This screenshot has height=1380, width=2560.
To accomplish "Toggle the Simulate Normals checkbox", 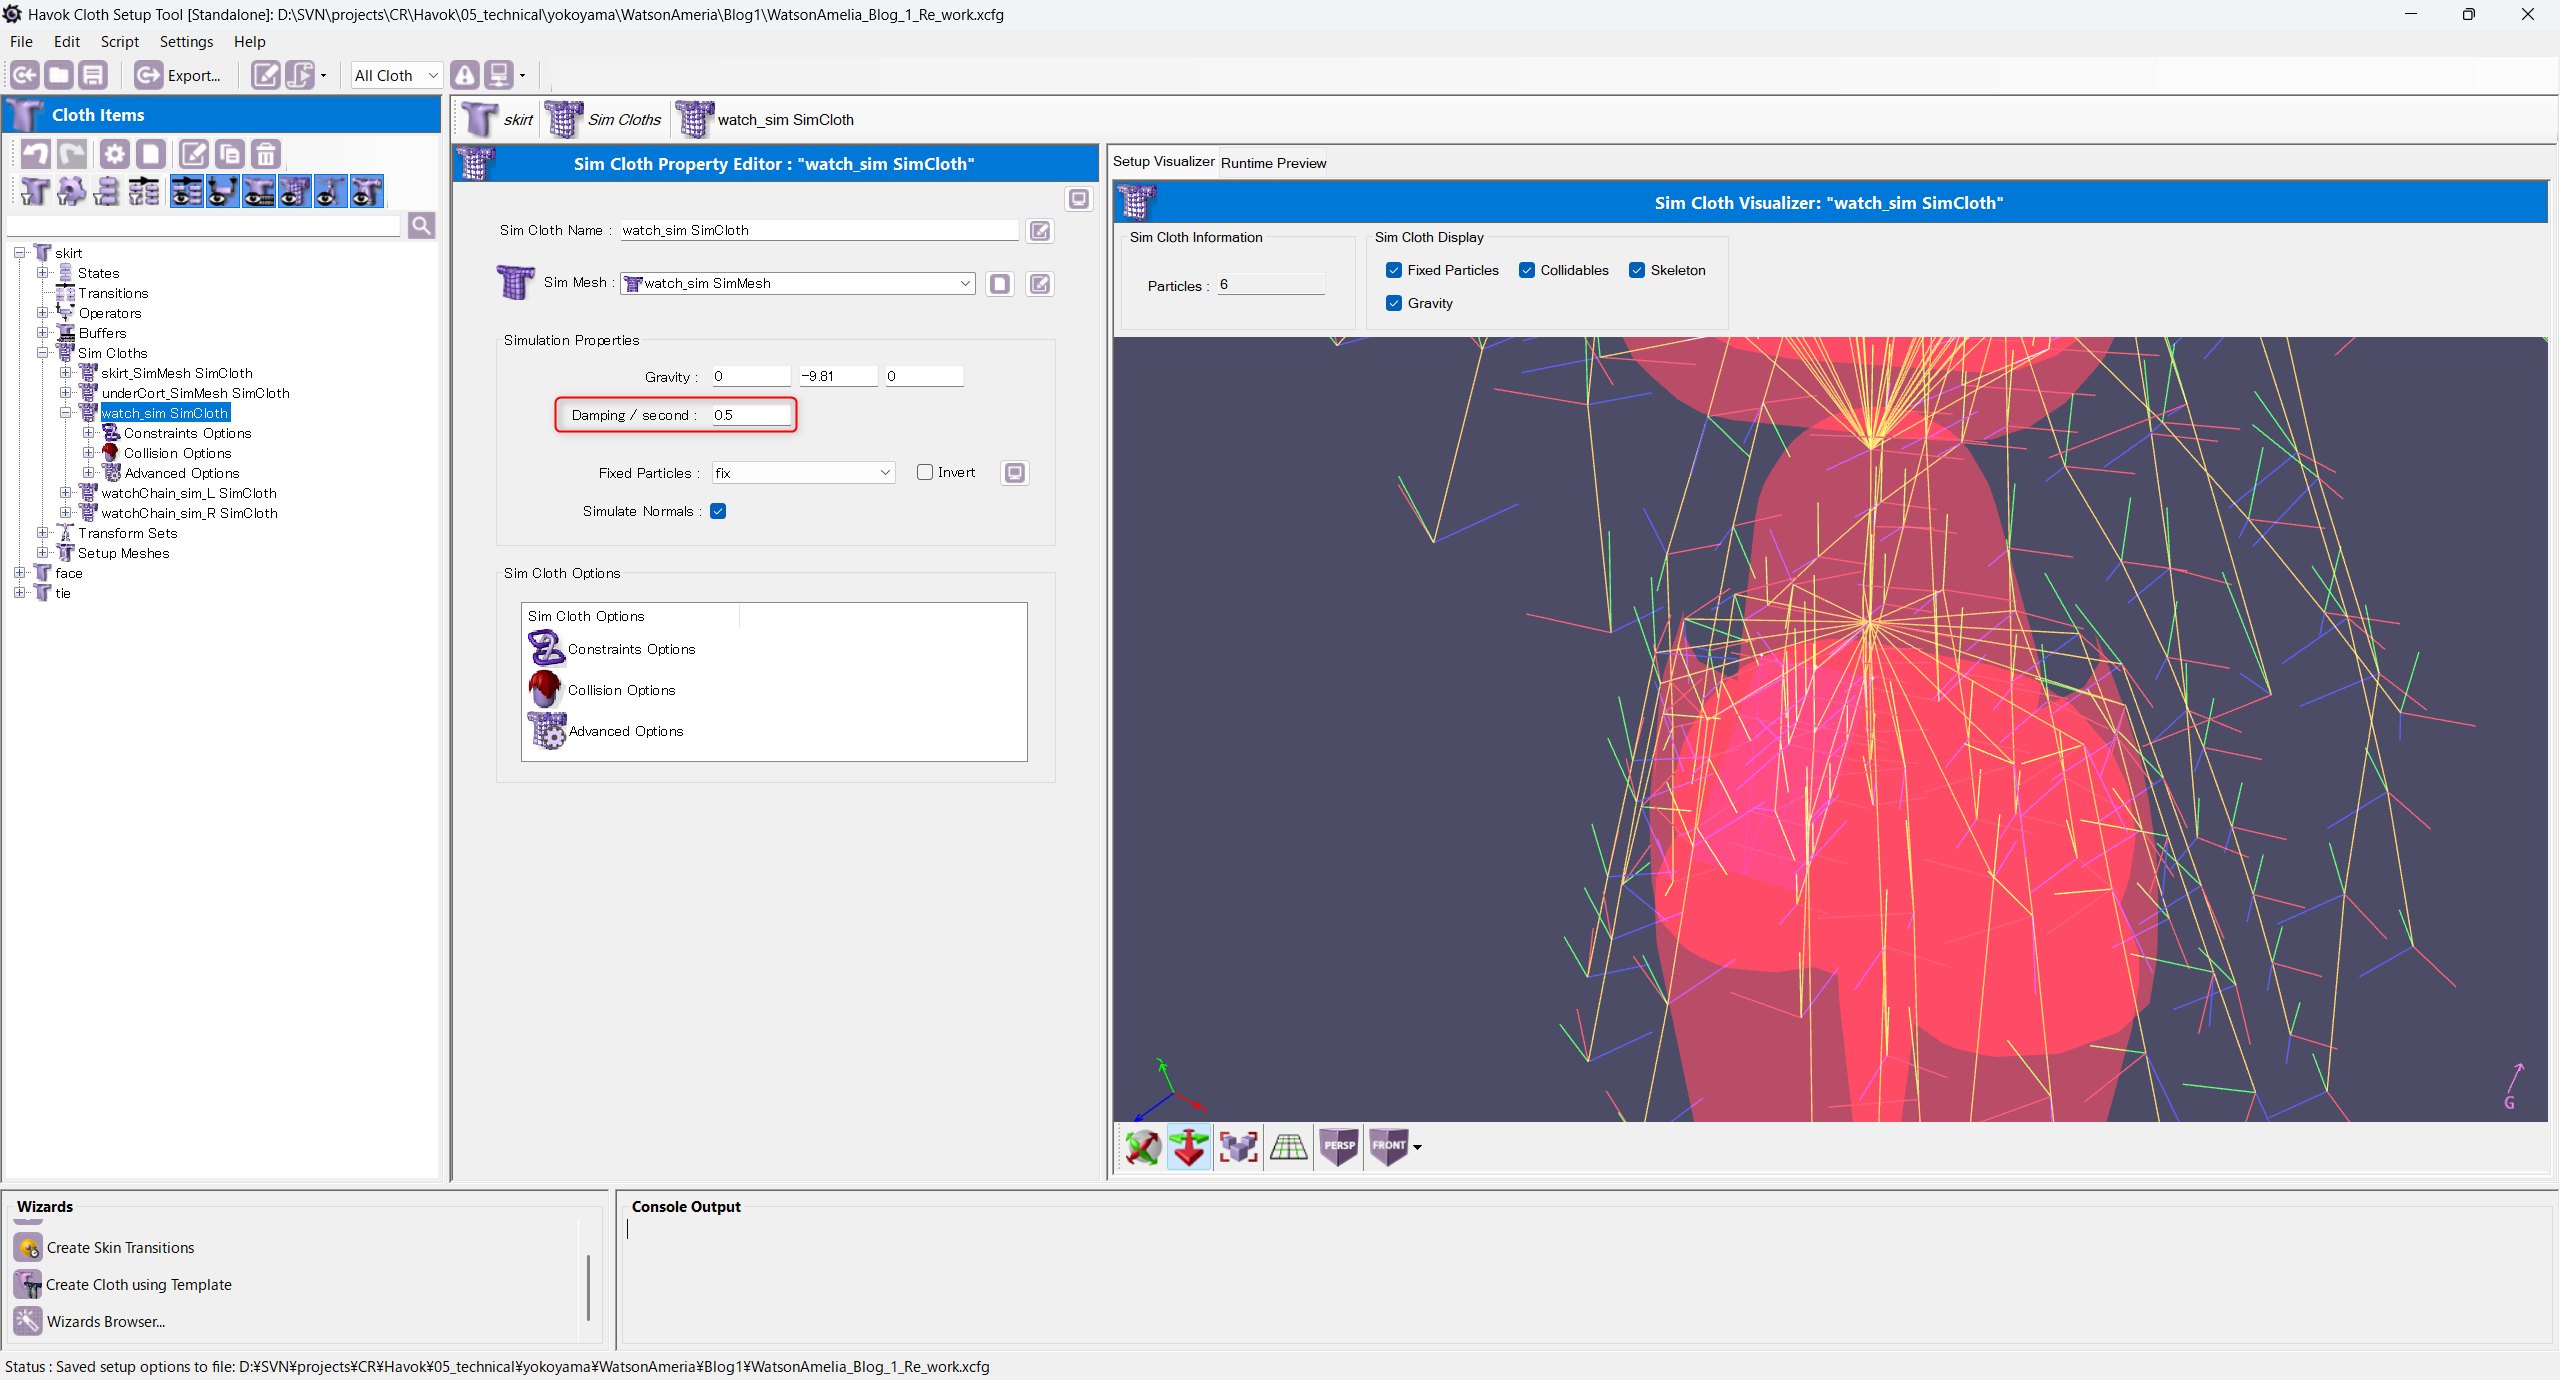I will coord(718,511).
